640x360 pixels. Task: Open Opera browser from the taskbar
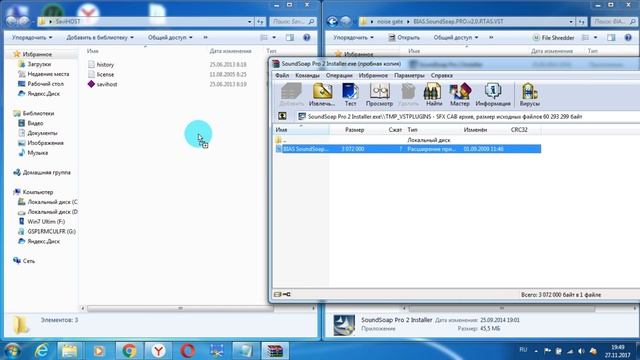pos(187,351)
